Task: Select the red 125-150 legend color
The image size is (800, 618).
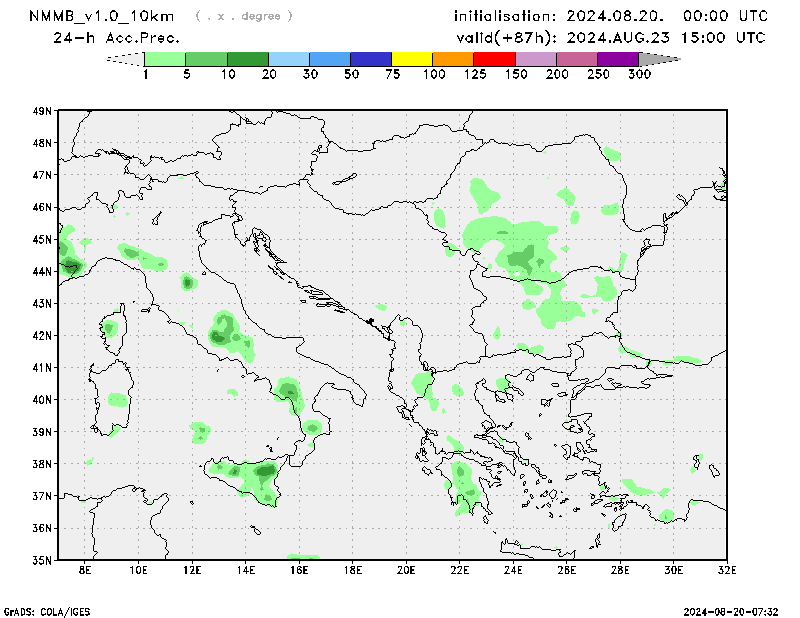Action: 494,60
